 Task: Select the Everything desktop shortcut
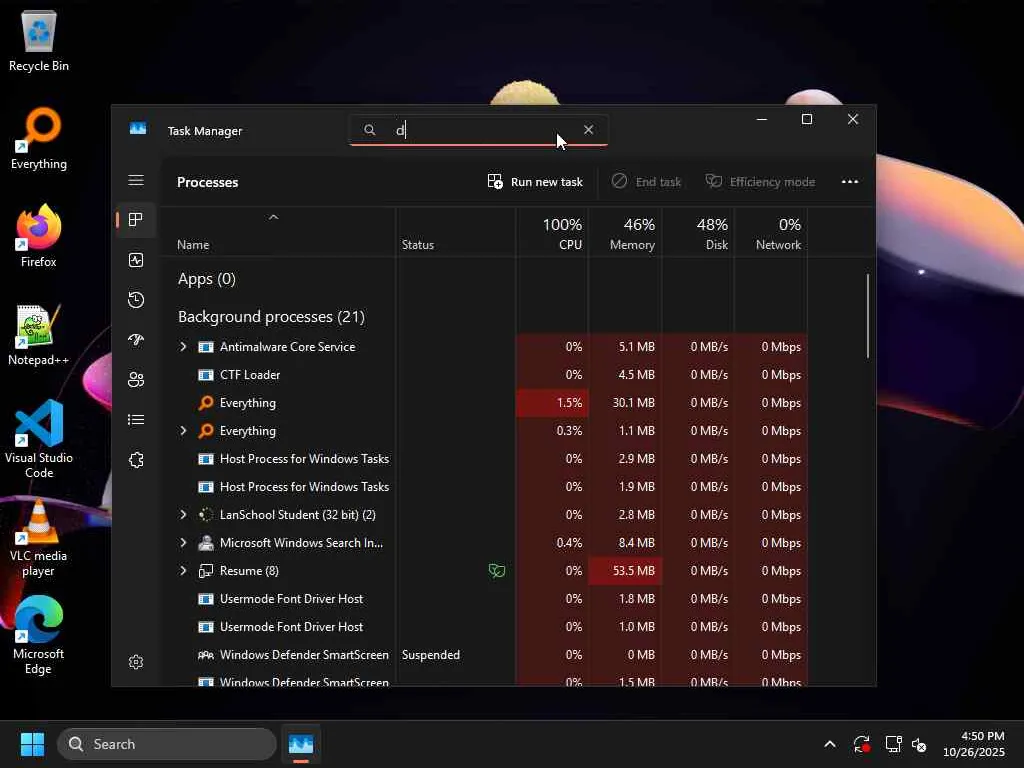pos(39,138)
